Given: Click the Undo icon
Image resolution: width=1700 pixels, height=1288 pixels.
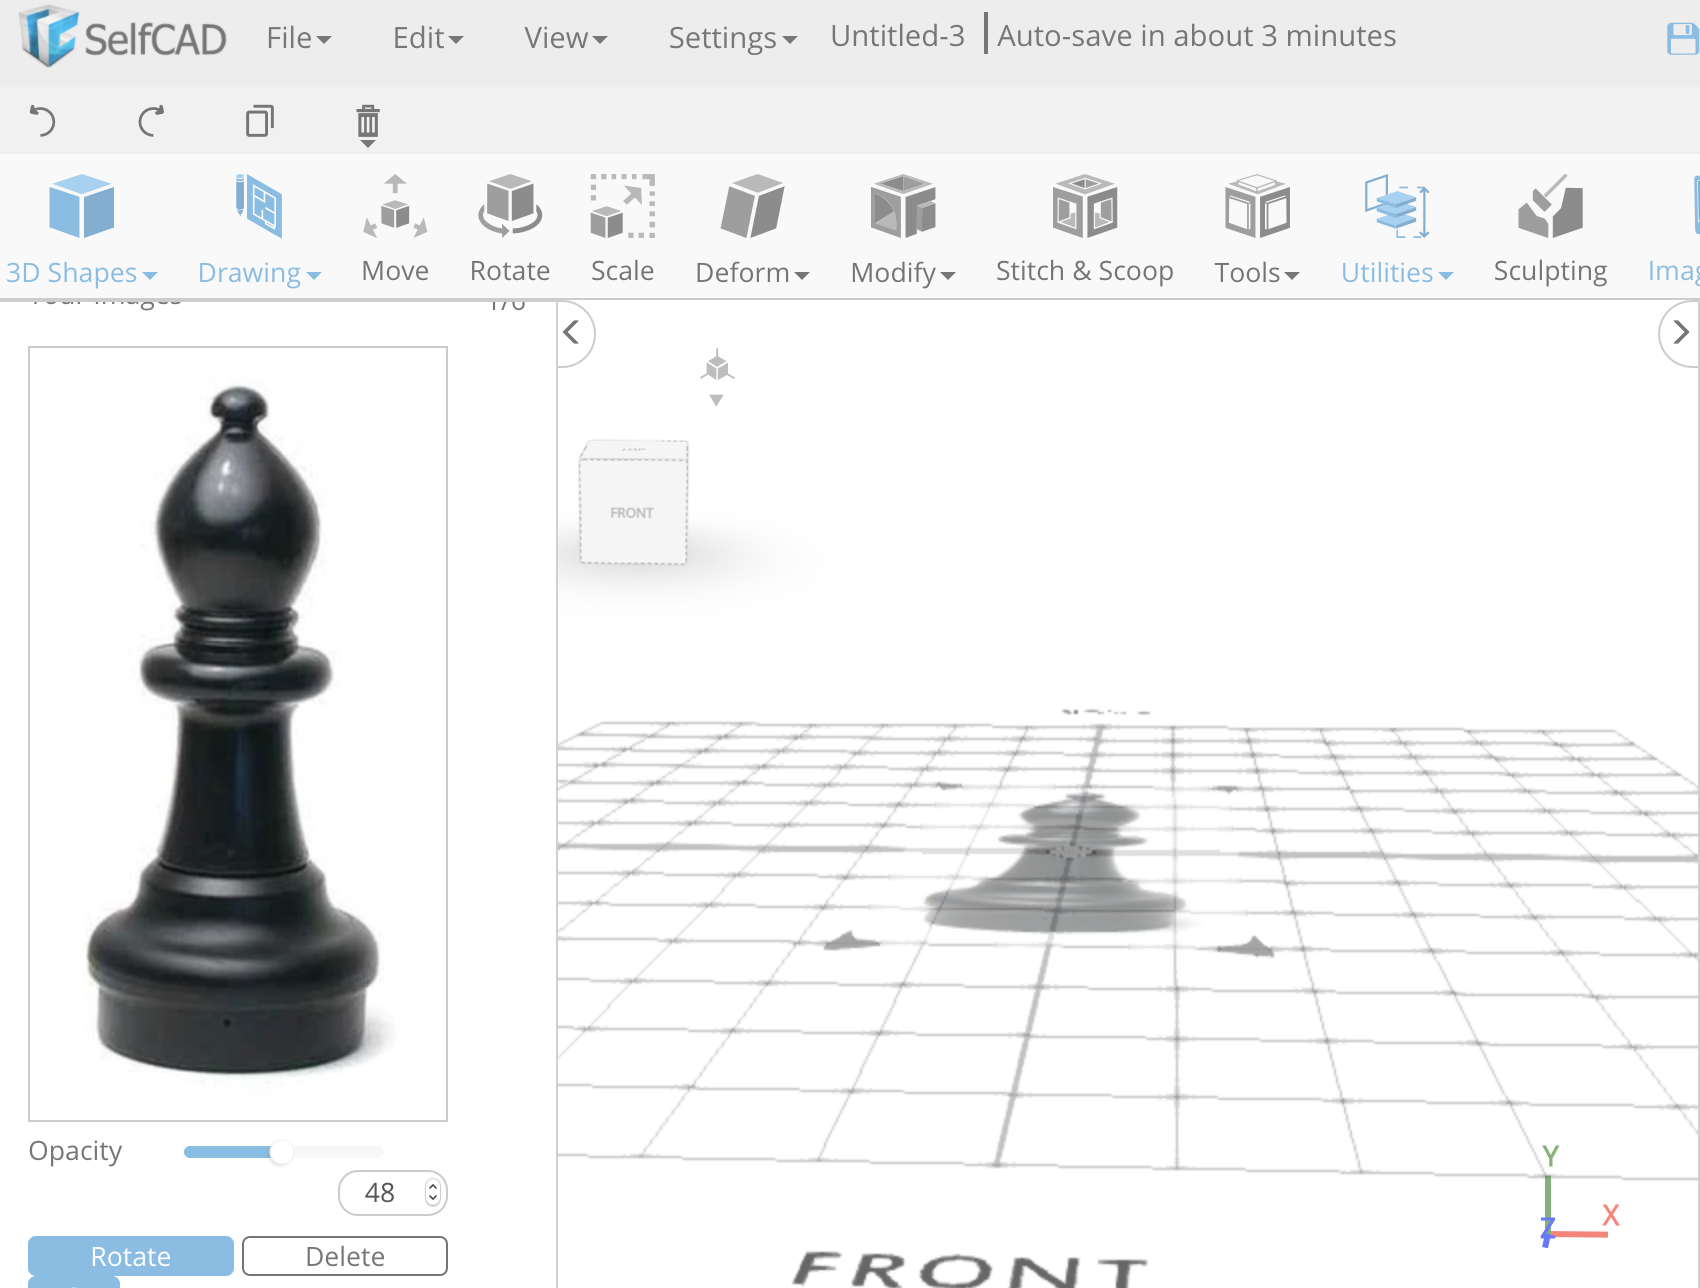Looking at the screenshot, I should (44, 121).
